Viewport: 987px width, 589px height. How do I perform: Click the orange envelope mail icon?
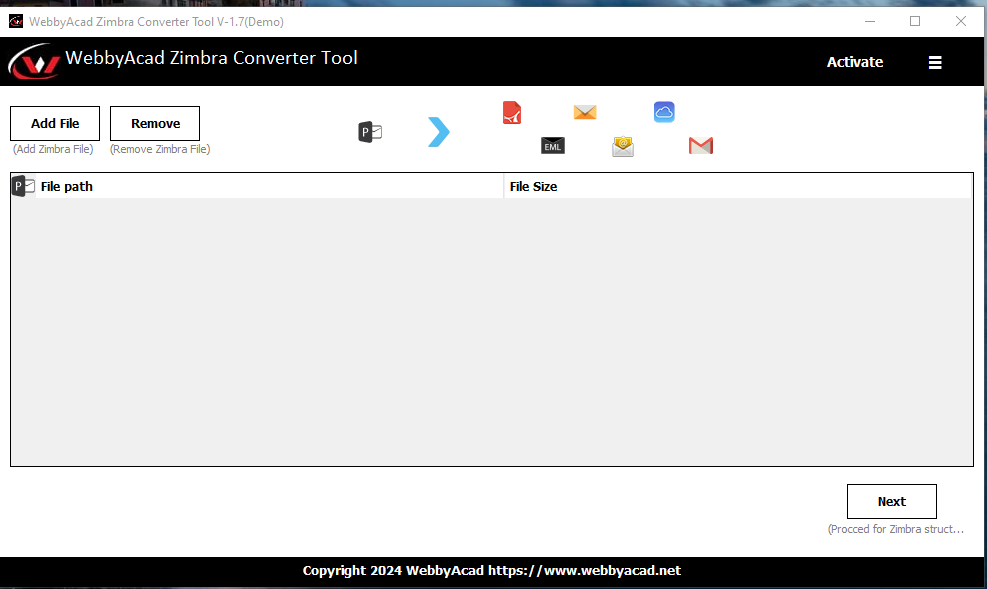585,112
